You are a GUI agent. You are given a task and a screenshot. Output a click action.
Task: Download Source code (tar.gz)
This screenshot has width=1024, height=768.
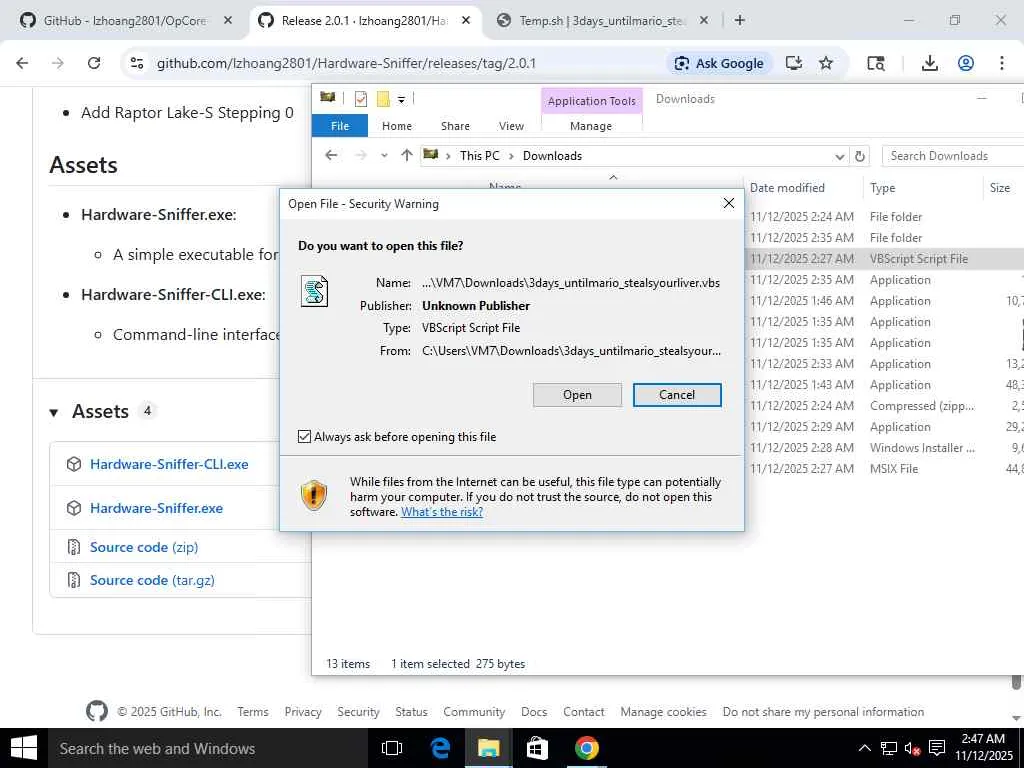tap(152, 580)
